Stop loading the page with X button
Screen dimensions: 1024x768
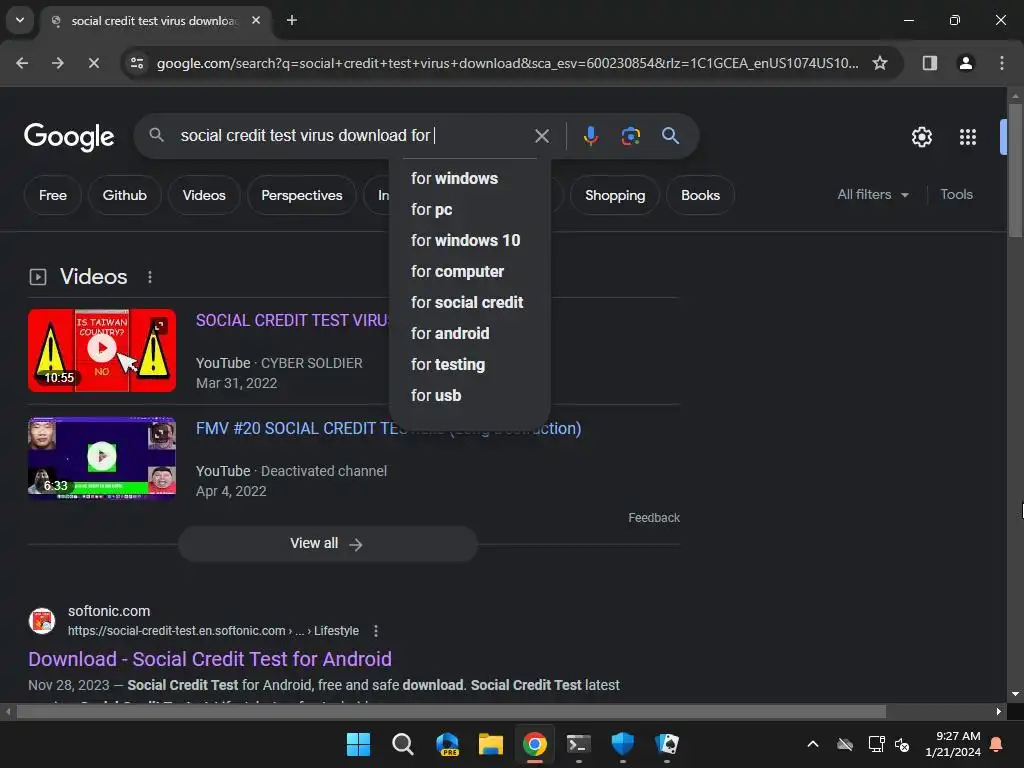tap(93, 63)
